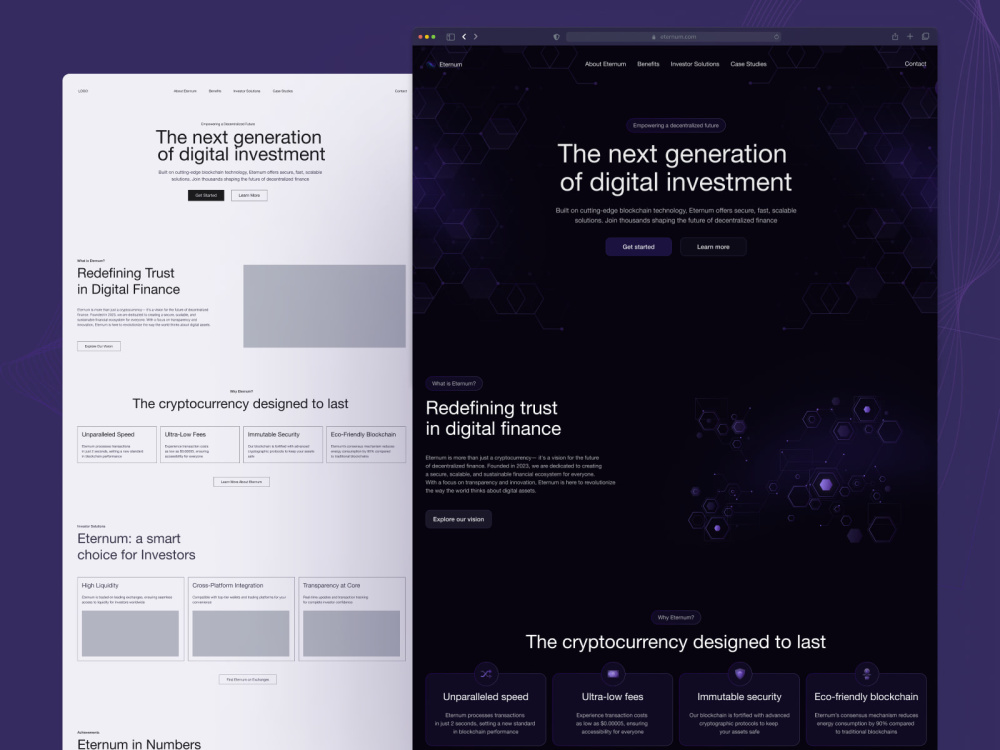1000x750 pixels.
Task: Click the Find Eternum on Exchanges button
Action: tap(247, 679)
